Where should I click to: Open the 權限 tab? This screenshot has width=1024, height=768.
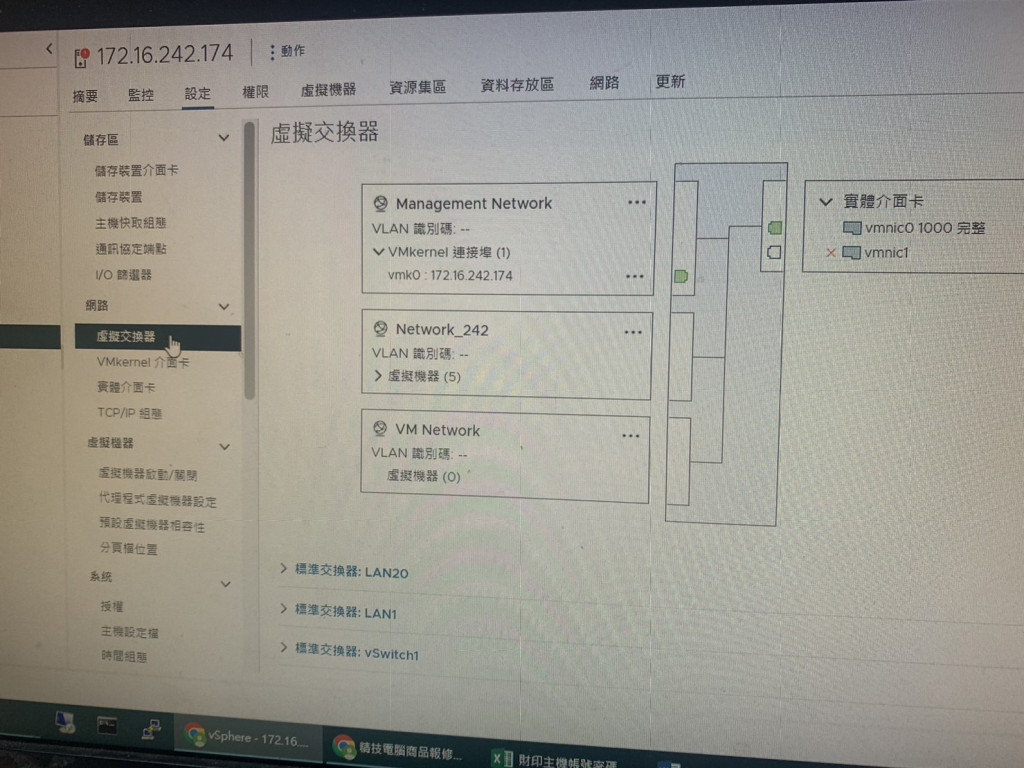255,92
